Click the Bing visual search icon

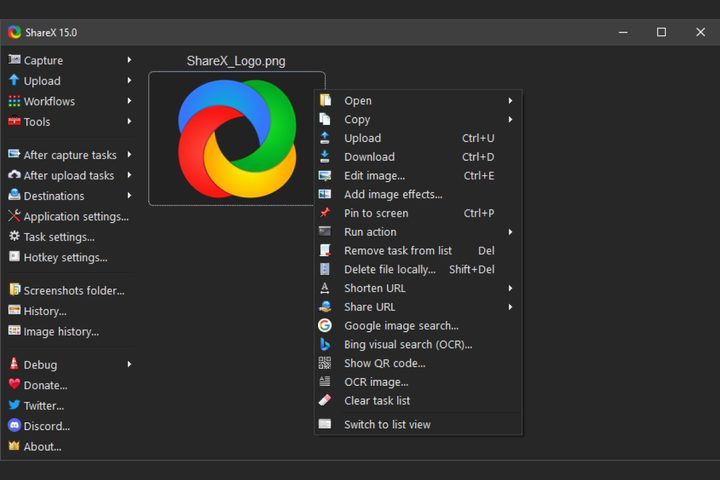pos(325,345)
